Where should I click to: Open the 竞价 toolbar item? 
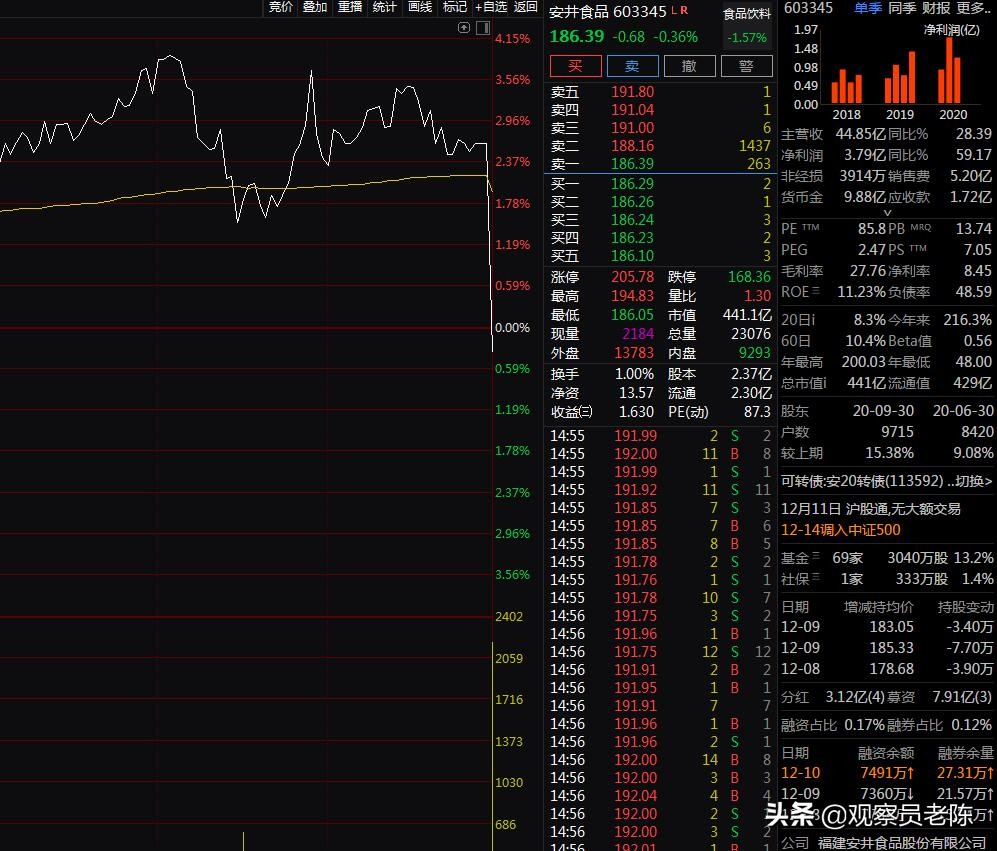click(280, 7)
